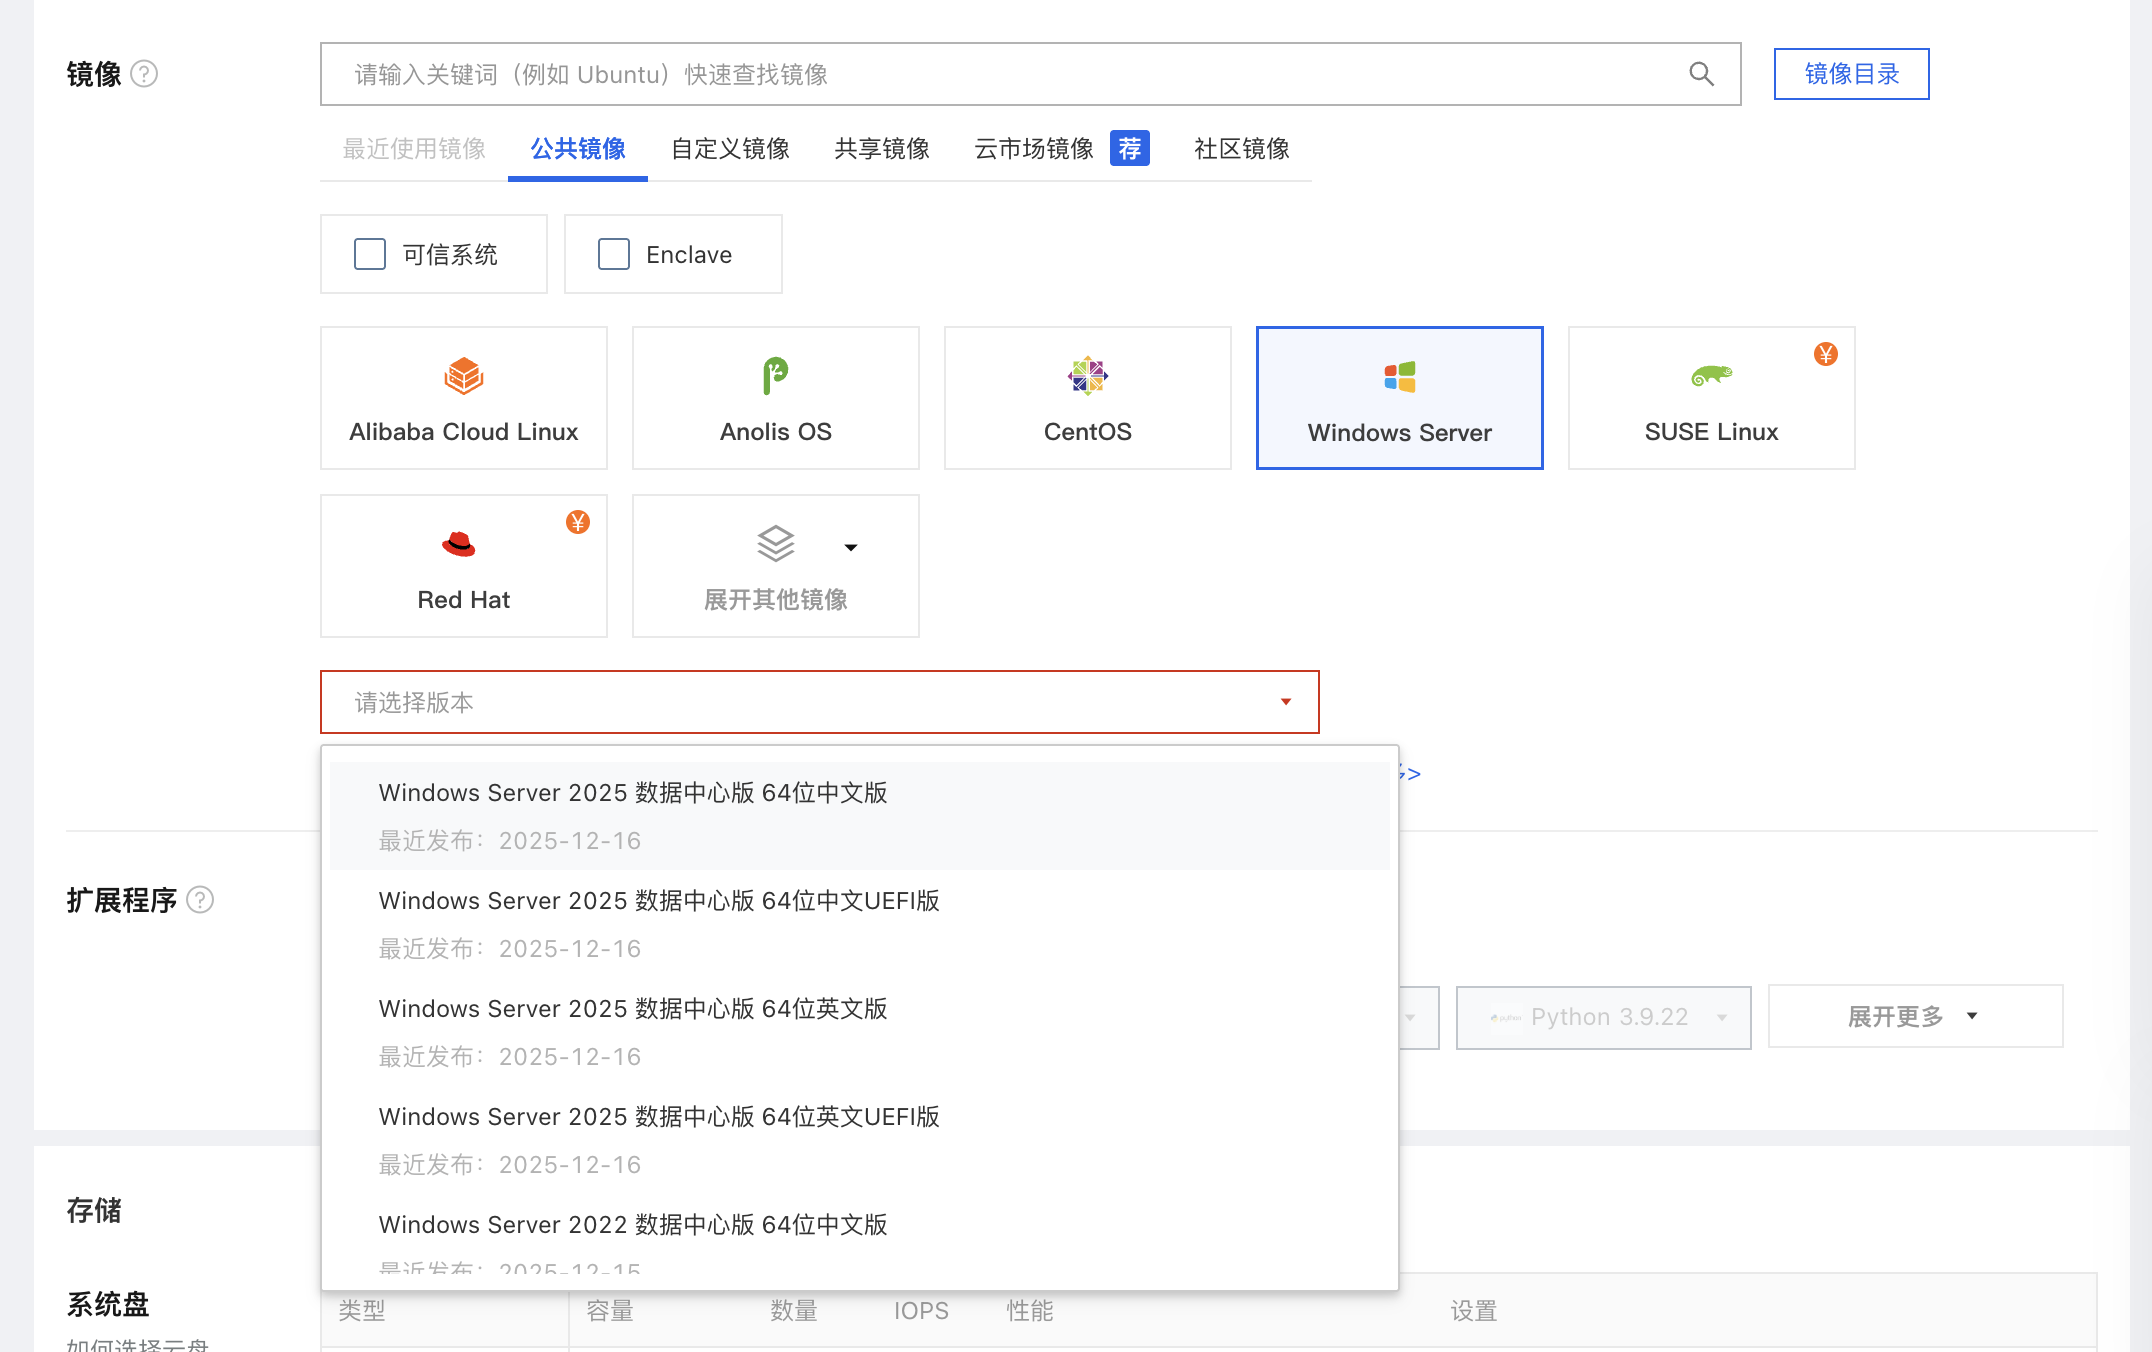Switch to the 最近使用镜像 tab
This screenshot has width=2152, height=1352.
[x=414, y=149]
